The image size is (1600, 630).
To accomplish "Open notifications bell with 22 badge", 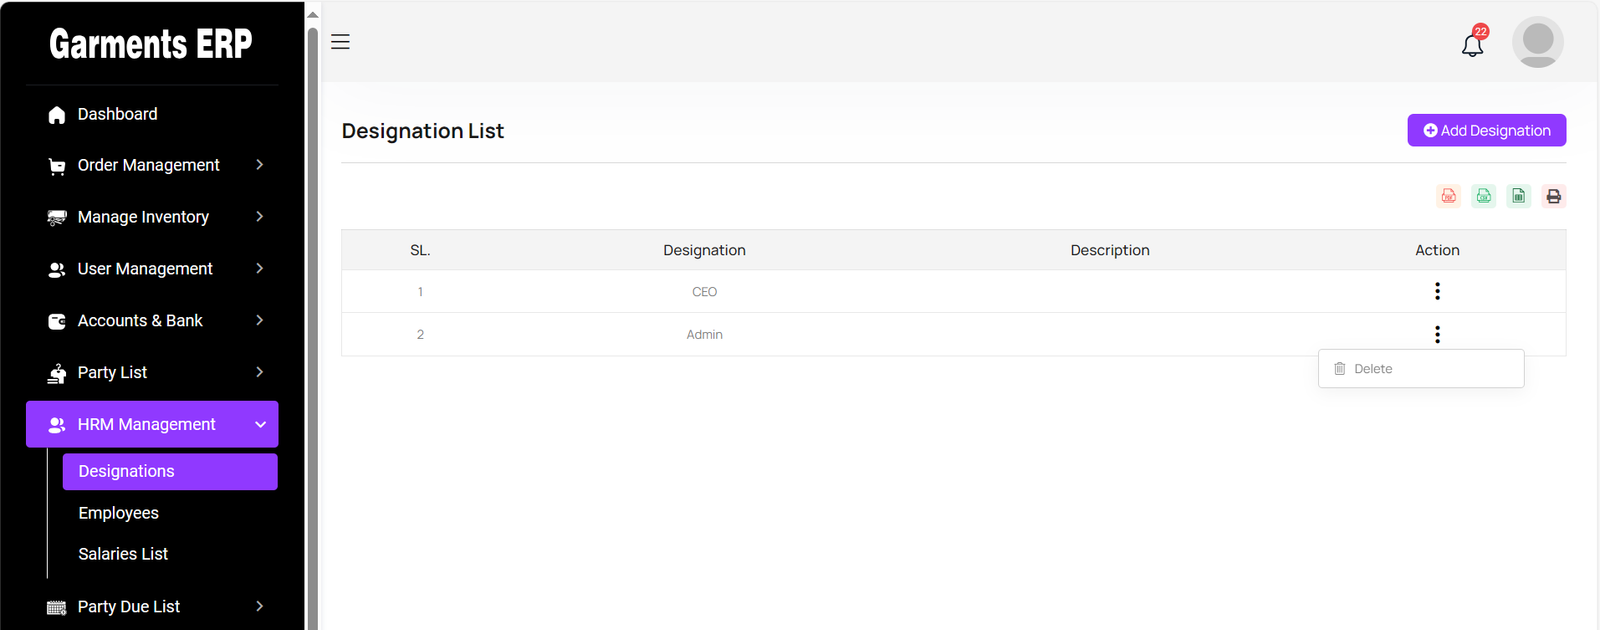I will 1472,44.
